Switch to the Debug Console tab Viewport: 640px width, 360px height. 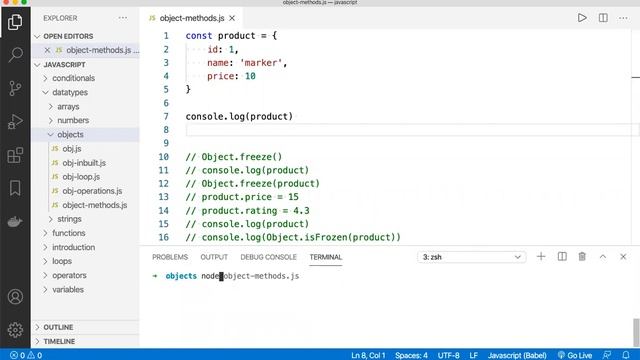point(268,257)
